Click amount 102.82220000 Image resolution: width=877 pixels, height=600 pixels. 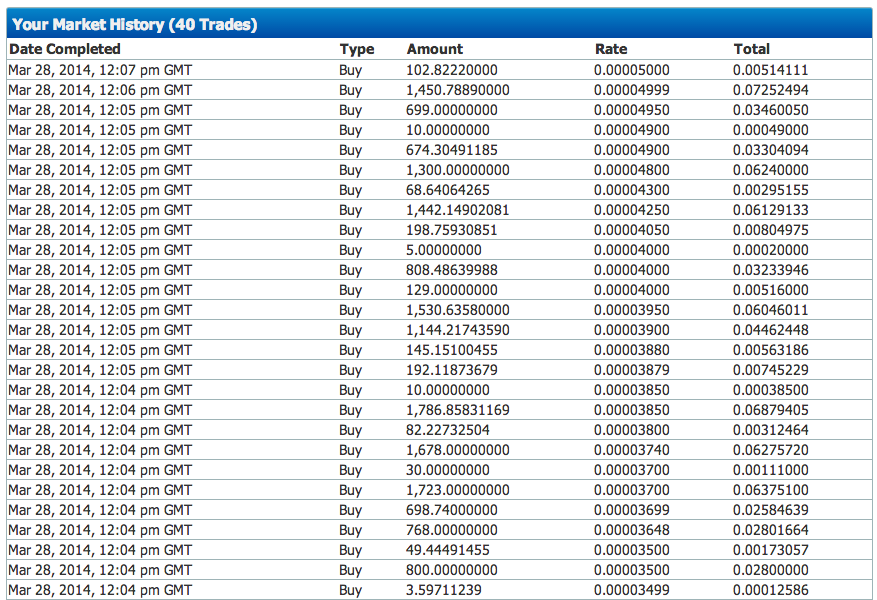tap(452, 70)
